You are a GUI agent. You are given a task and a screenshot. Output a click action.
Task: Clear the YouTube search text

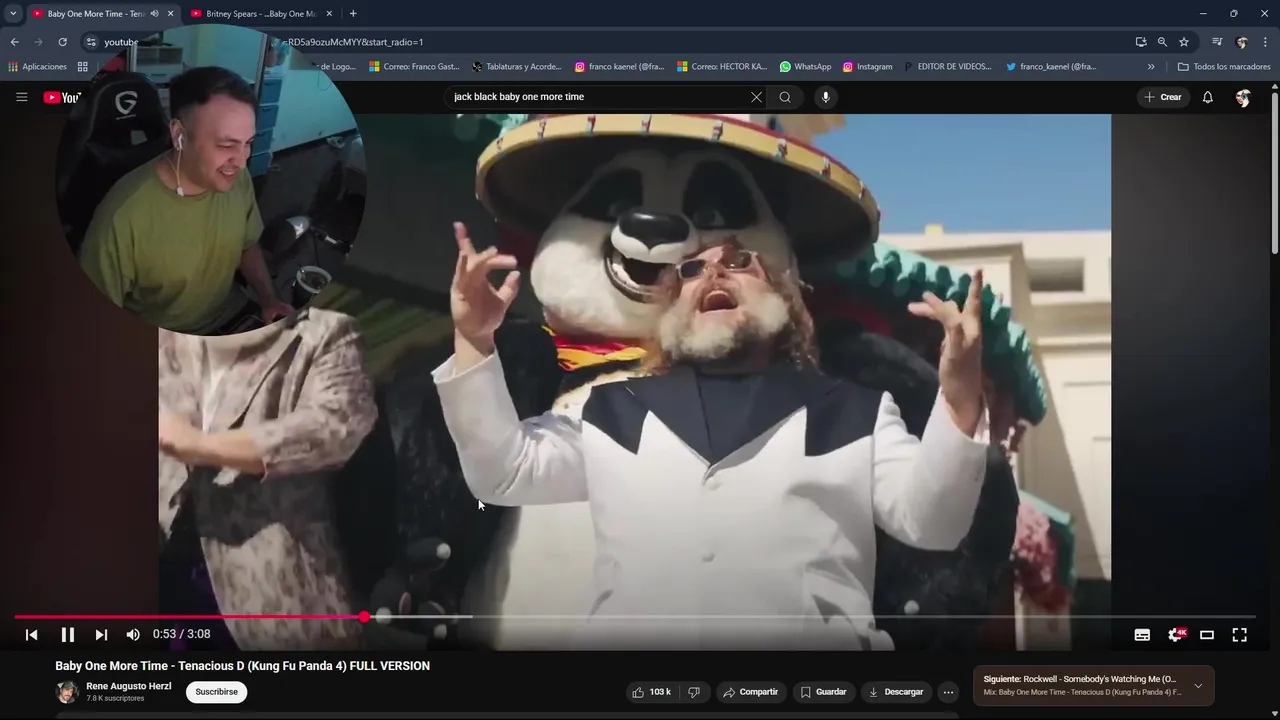(x=756, y=97)
